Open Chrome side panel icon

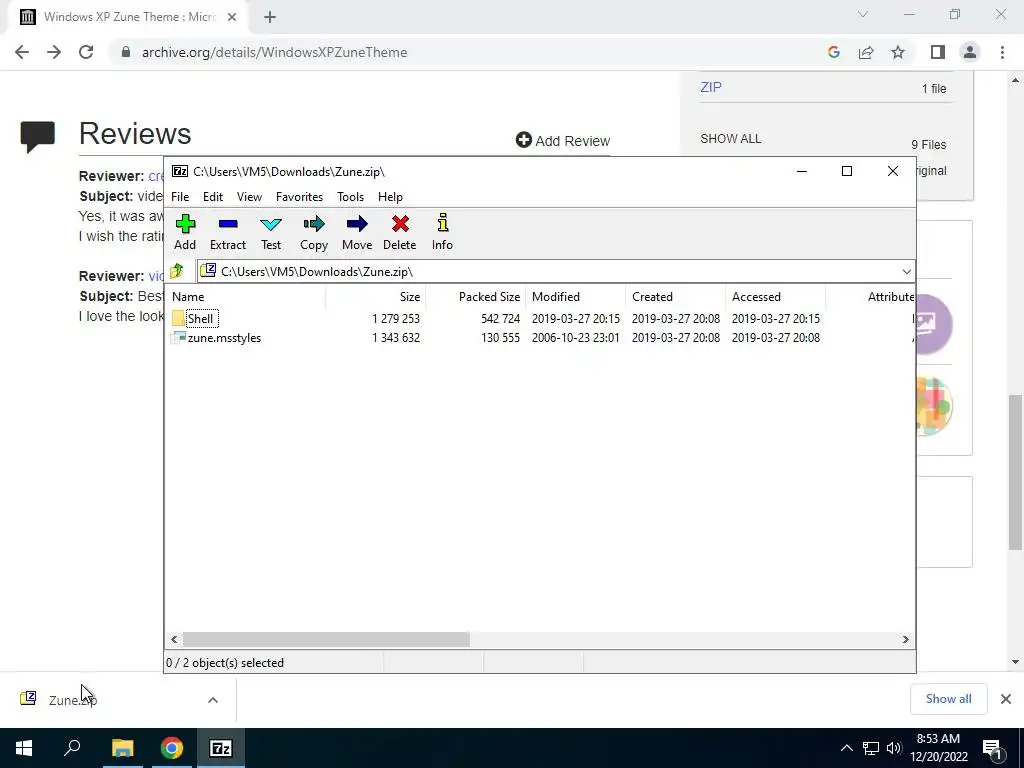[938, 52]
